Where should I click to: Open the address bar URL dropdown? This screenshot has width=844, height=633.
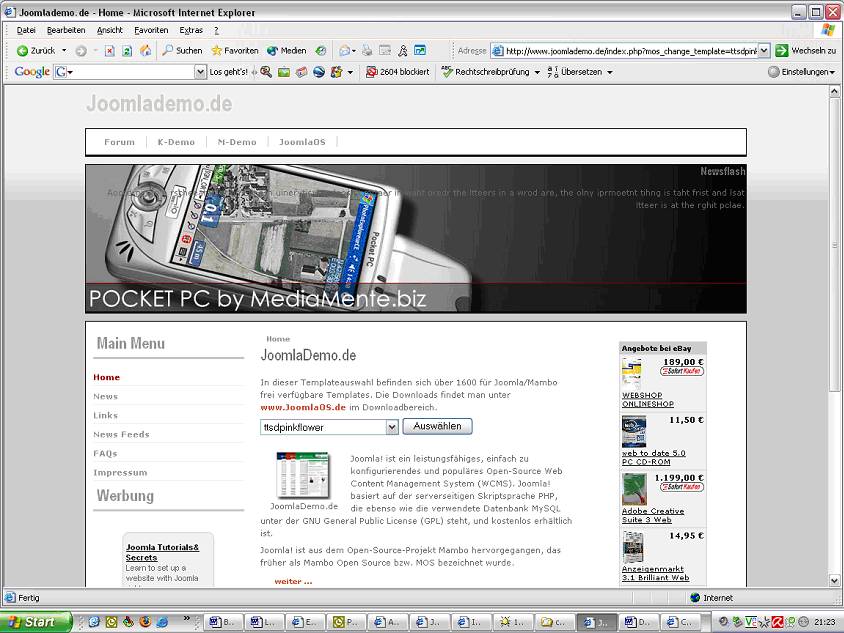(x=764, y=51)
